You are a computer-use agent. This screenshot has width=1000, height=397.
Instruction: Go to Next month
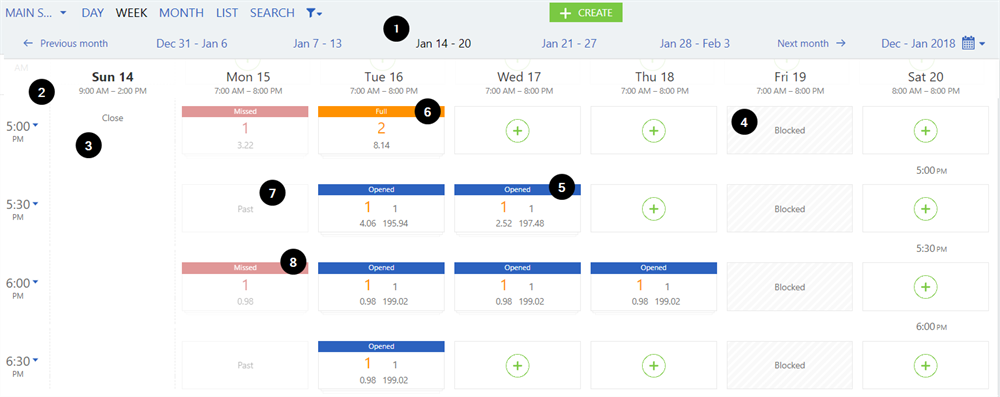(811, 43)
